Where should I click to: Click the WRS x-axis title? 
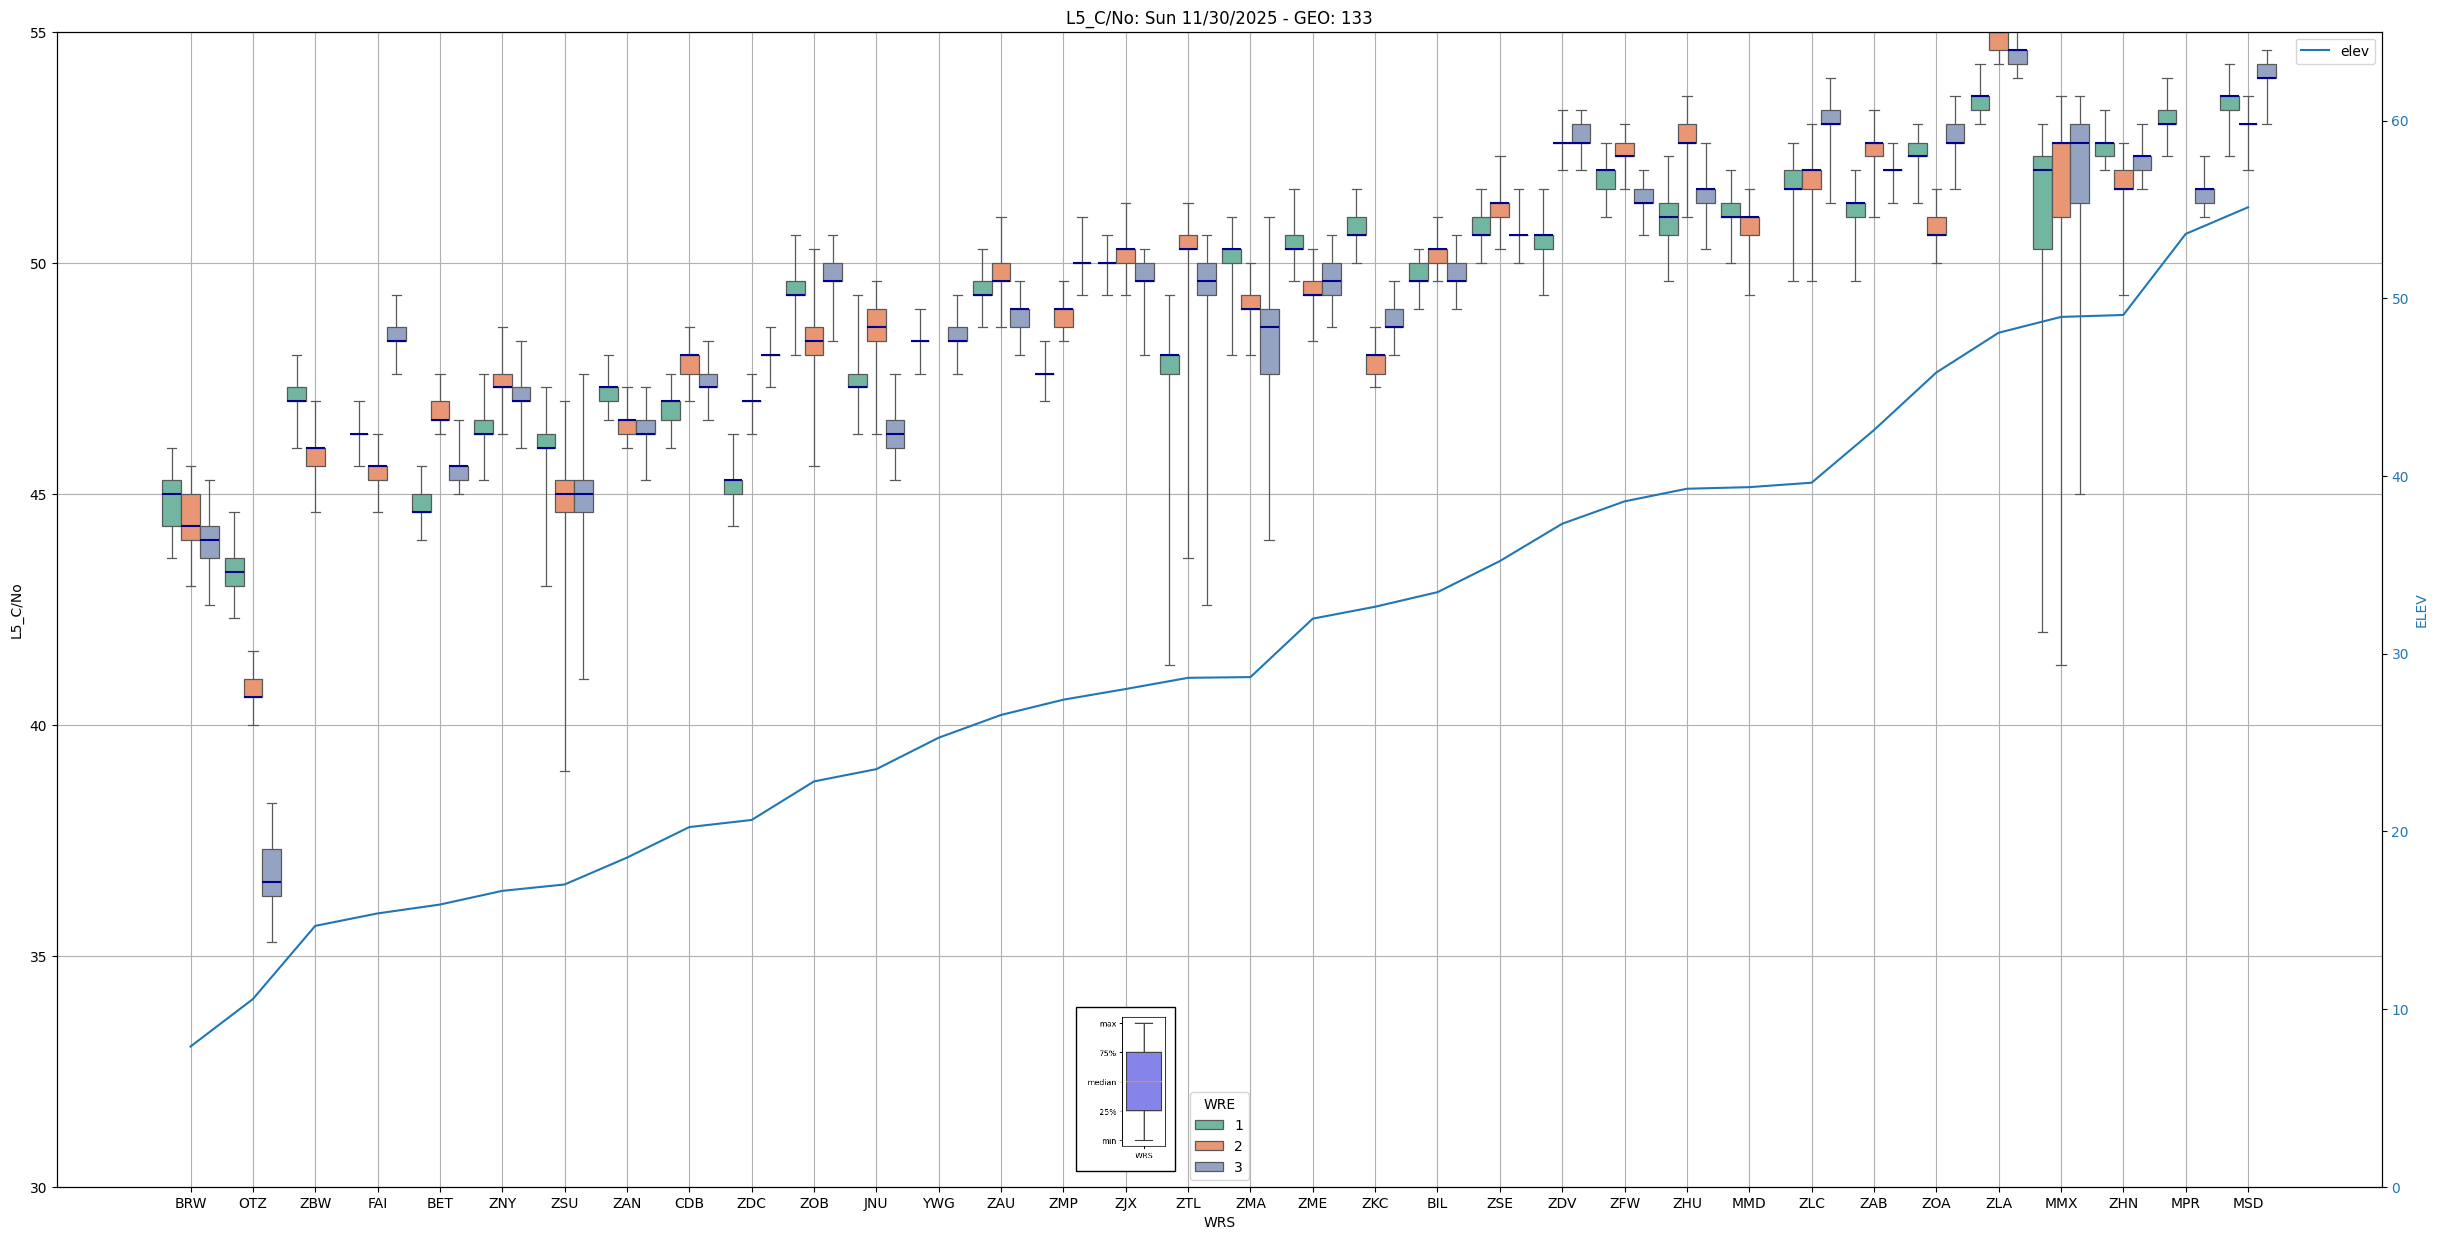[1218, 1222]
